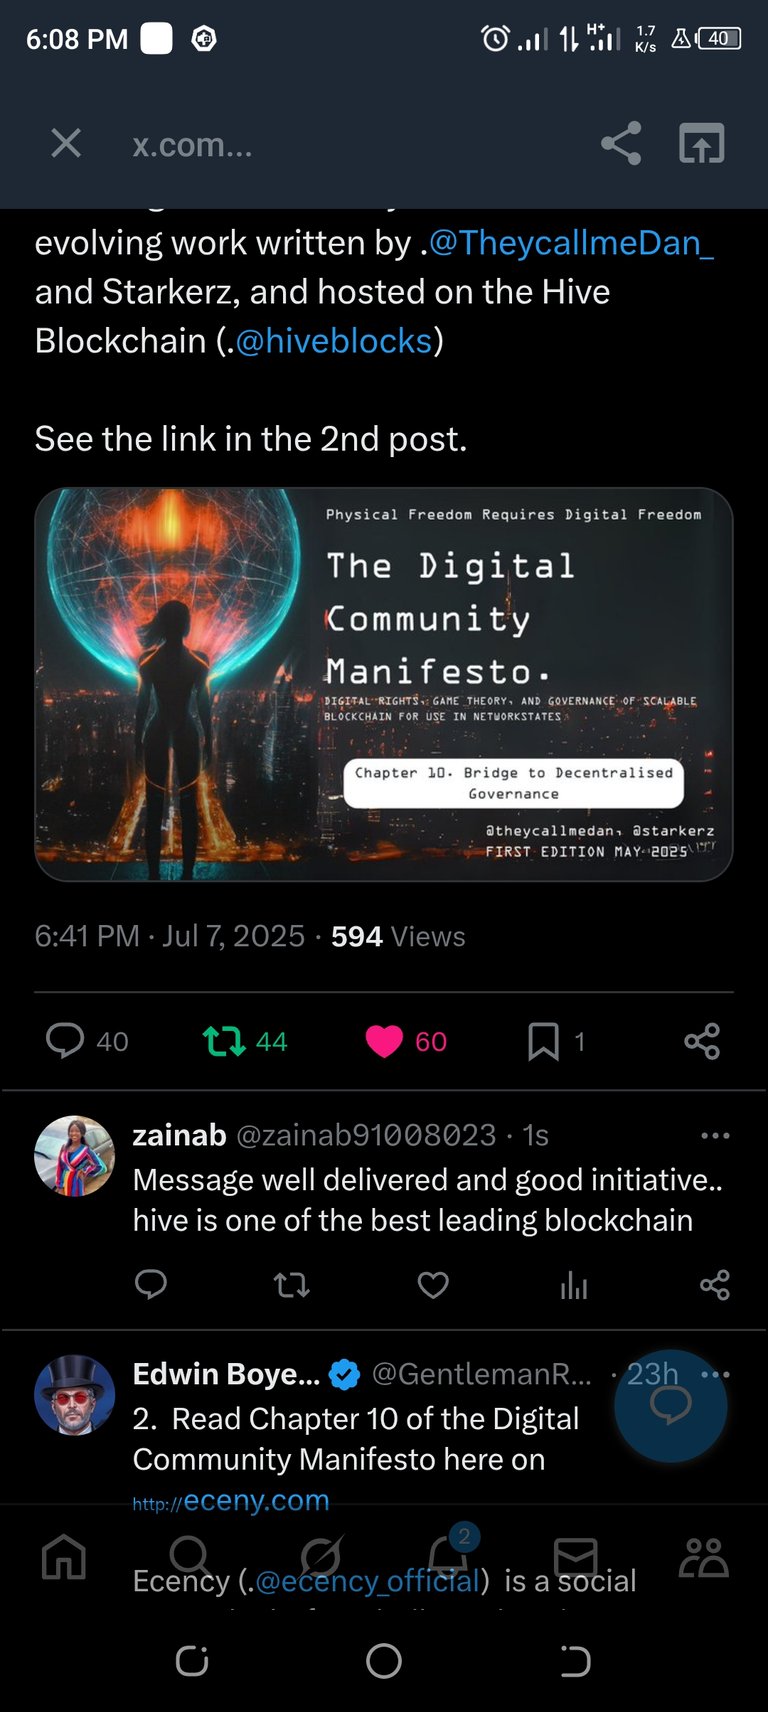View the Digital Community Manifesto image
This screenshot has width=768, height=1712.
[x=384, y=684]
